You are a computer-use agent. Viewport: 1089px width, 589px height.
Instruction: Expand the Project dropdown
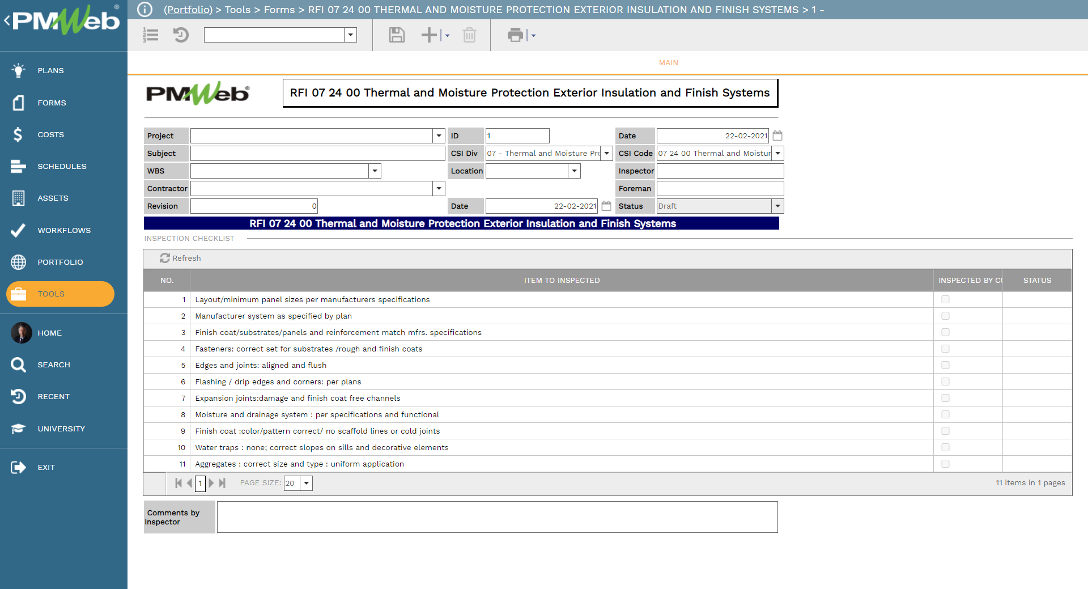(439, 135)
